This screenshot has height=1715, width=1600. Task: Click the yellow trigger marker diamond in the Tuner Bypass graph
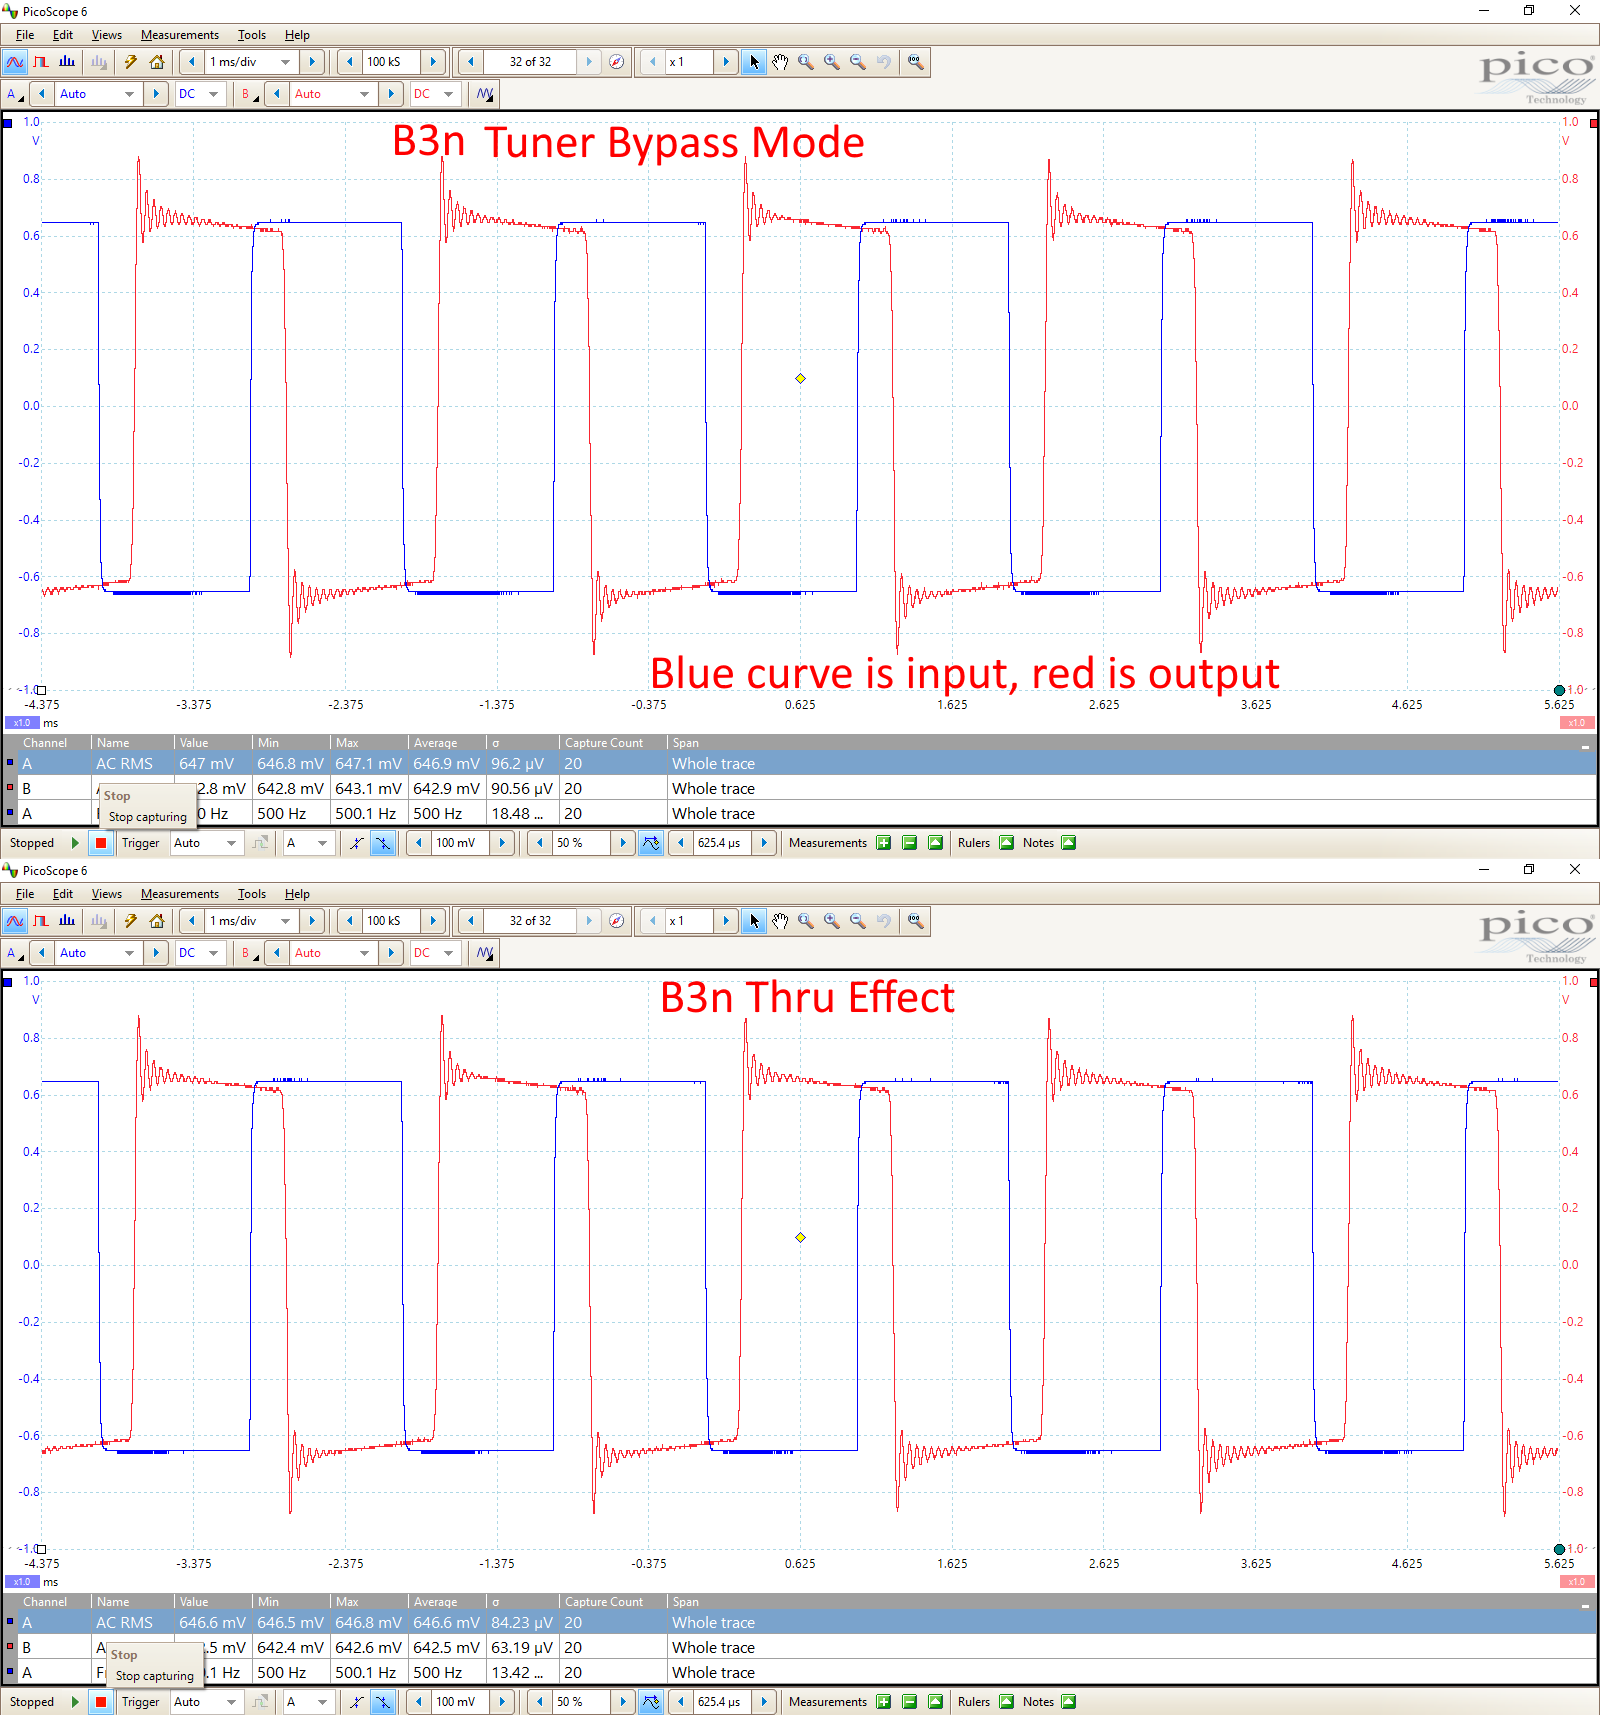pyautogui.click(x=800, y=378)
